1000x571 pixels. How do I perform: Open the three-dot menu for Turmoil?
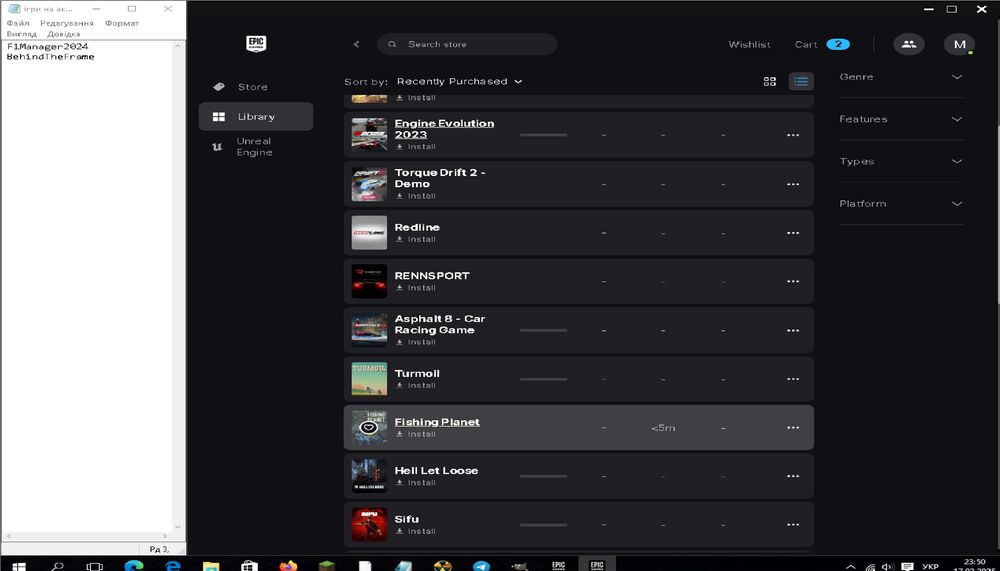coord(793,379)
